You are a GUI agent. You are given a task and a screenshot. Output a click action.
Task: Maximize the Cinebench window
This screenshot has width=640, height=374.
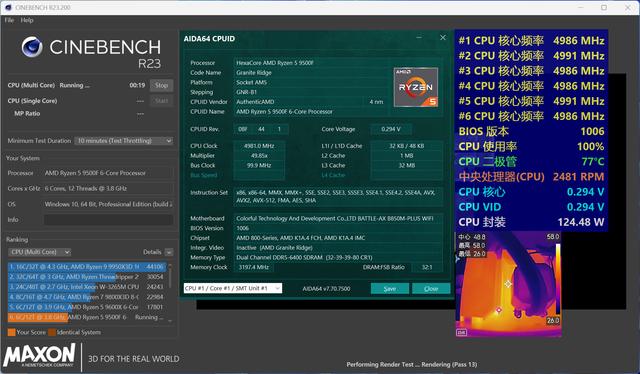pos(604,7)
